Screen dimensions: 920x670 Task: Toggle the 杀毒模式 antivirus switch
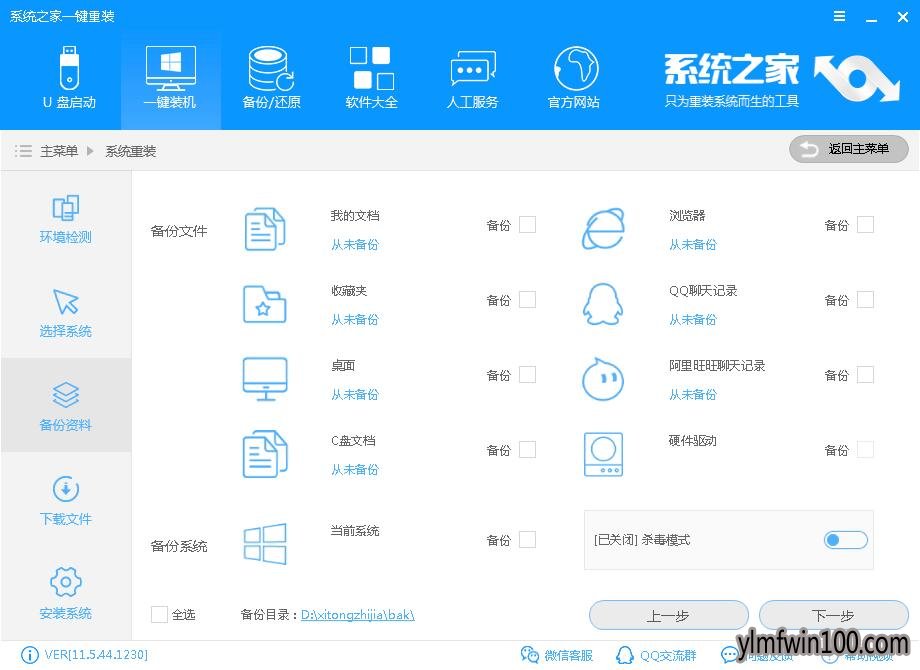pos(845,540)
